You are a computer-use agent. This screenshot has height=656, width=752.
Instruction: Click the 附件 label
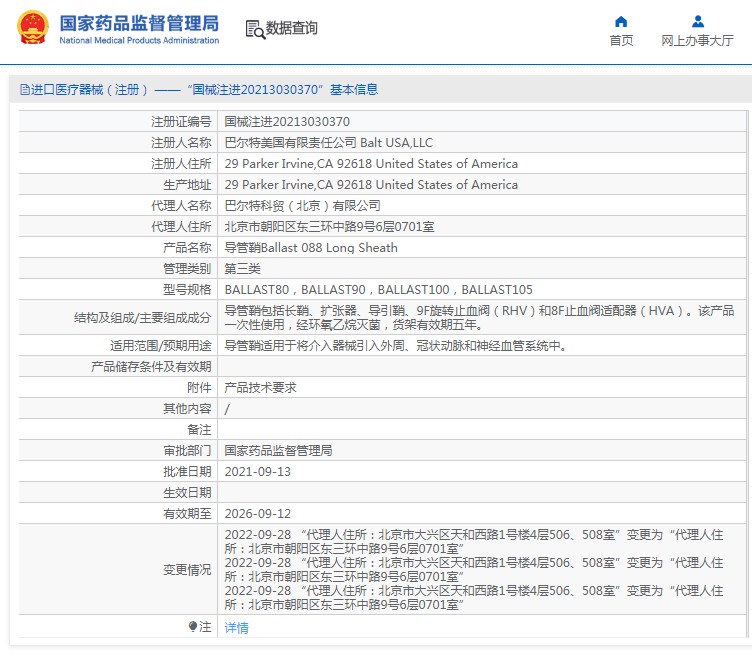(x=199, y=387)
